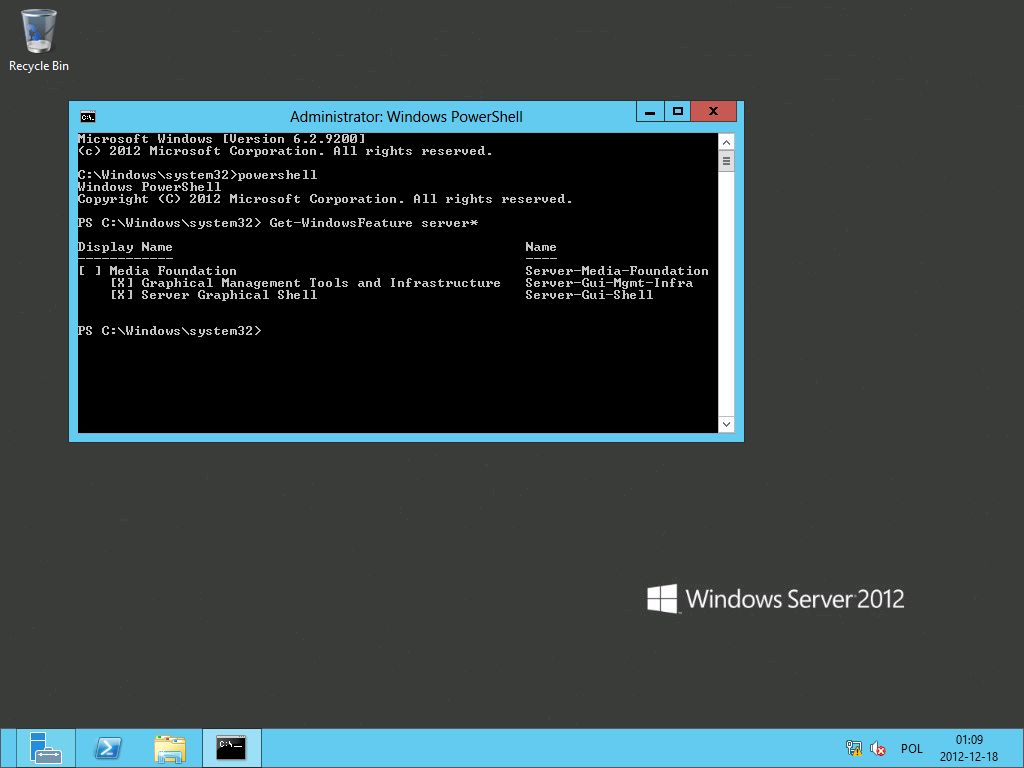Click the last 'PS C:\Windows\system32>' prompt
This screenshot has width=1024, height=768.
169,331
